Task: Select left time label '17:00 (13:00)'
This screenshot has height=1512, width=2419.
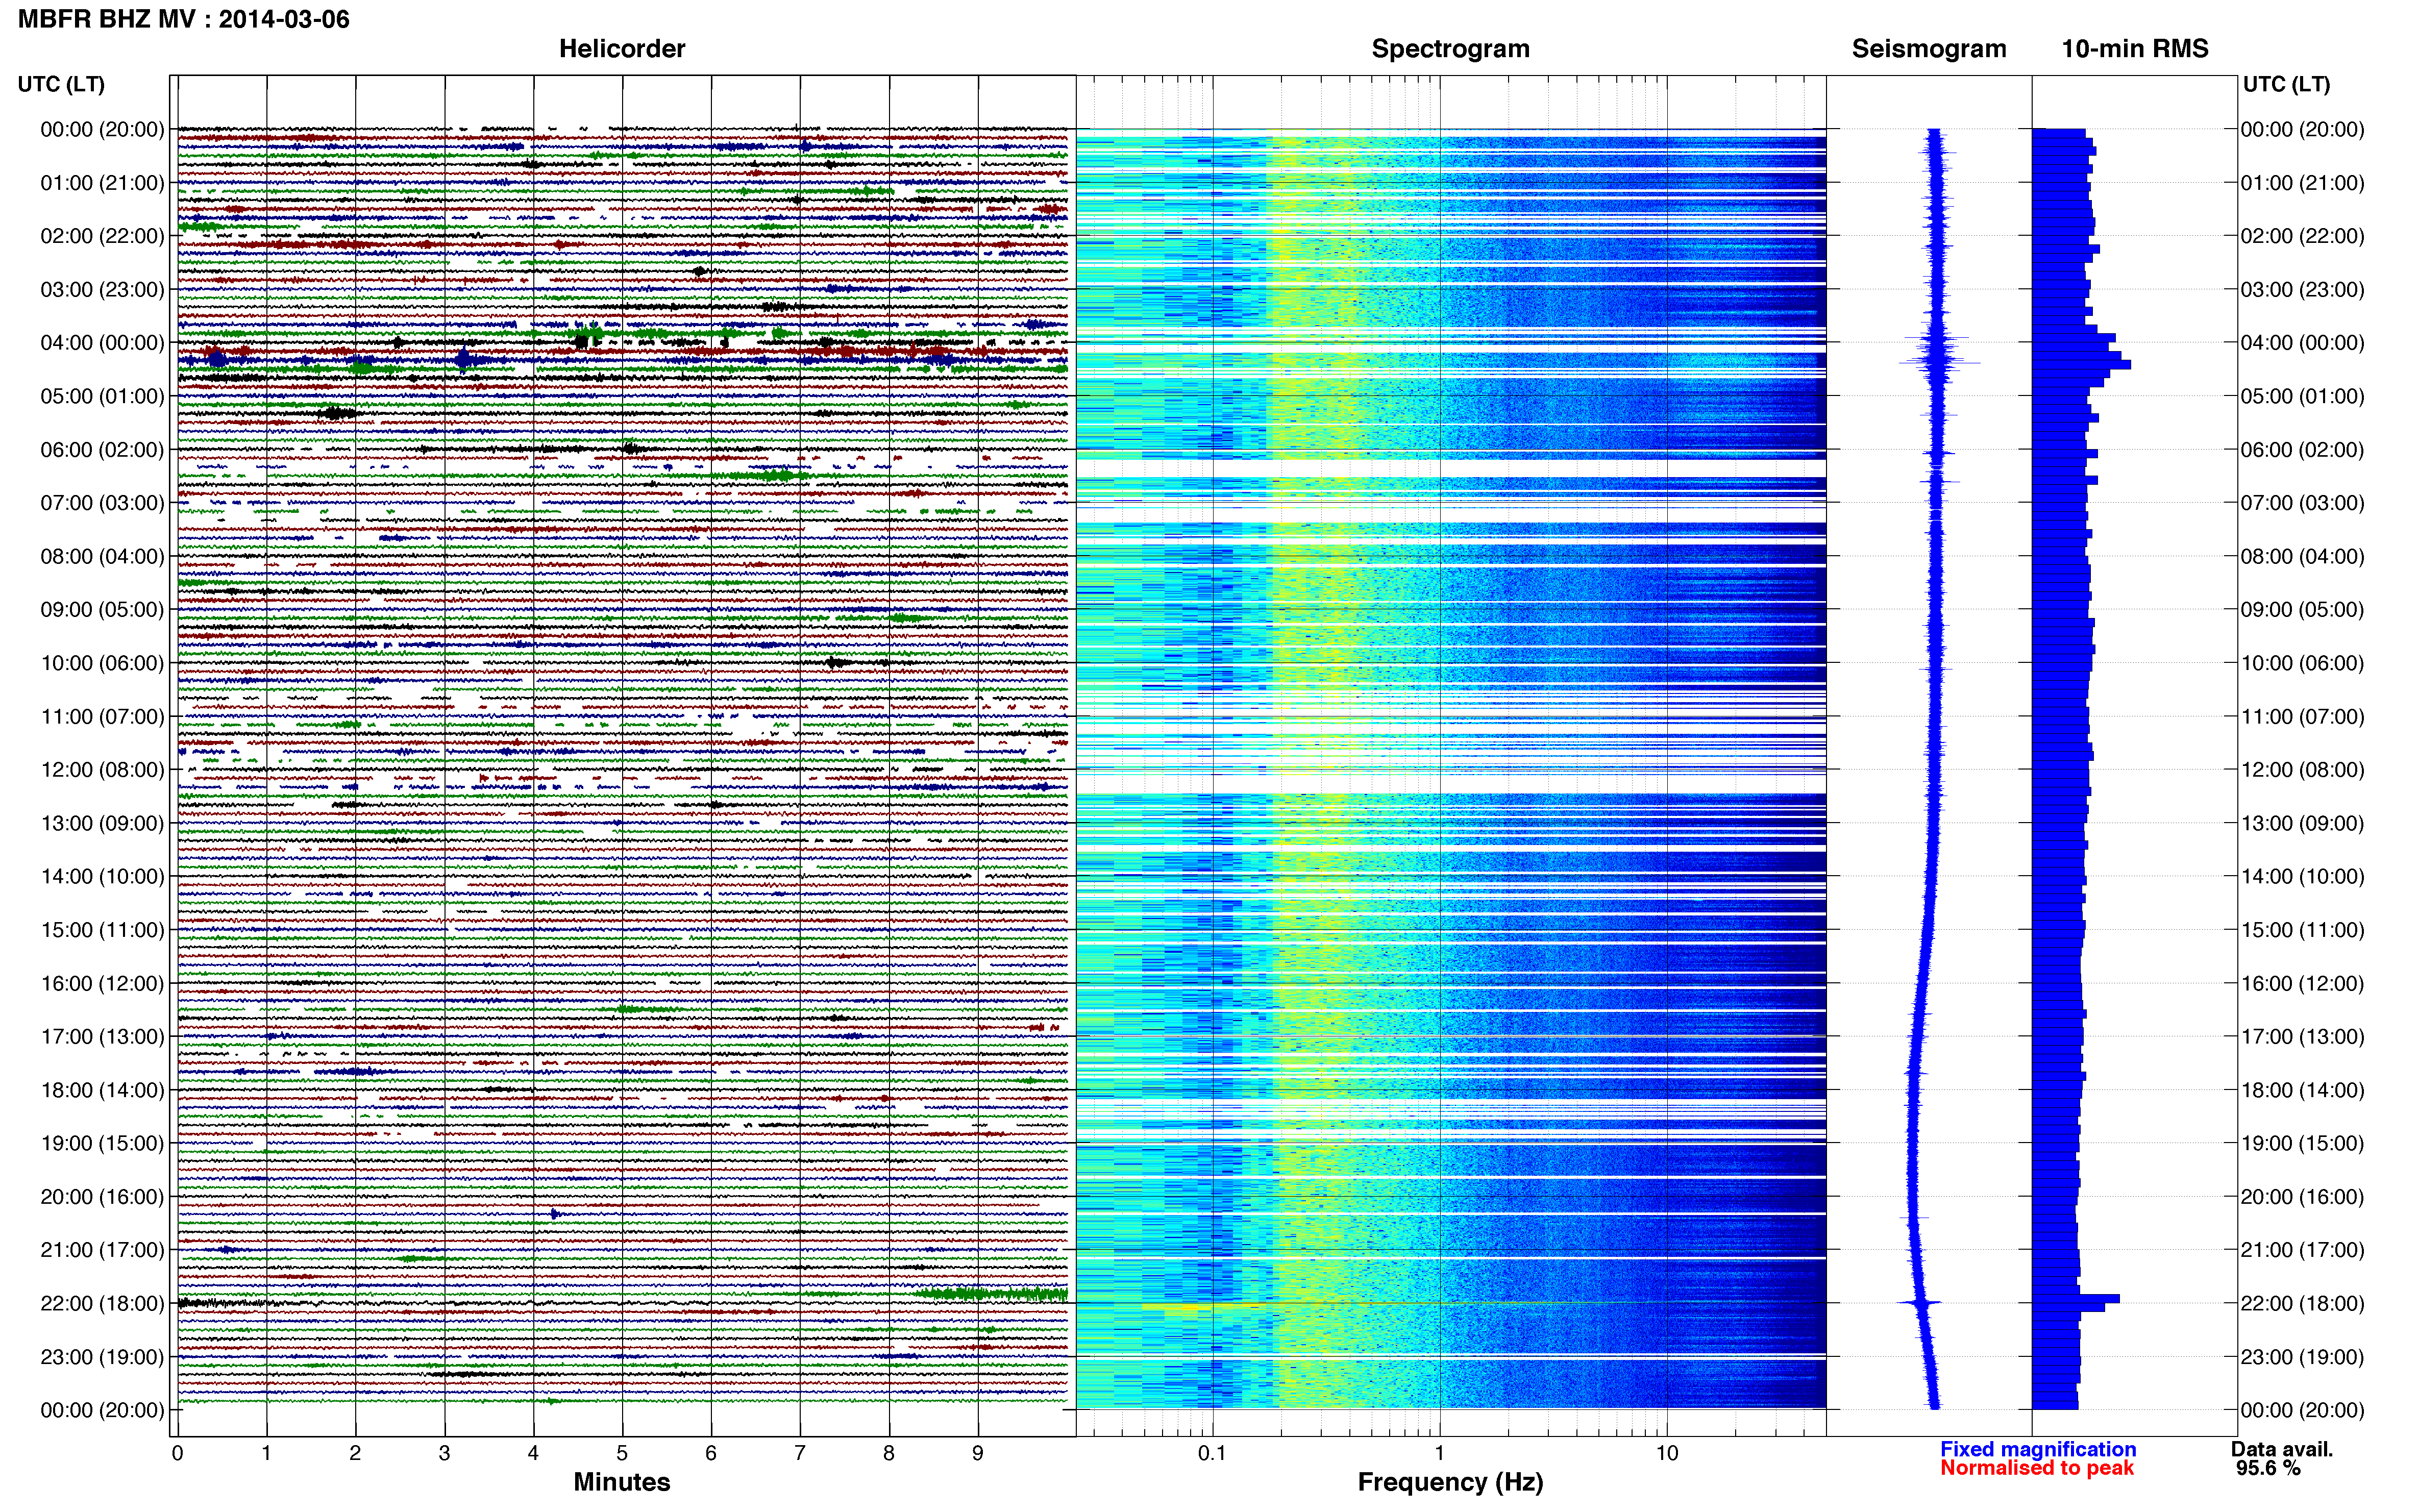Action: click(102, 1037)
